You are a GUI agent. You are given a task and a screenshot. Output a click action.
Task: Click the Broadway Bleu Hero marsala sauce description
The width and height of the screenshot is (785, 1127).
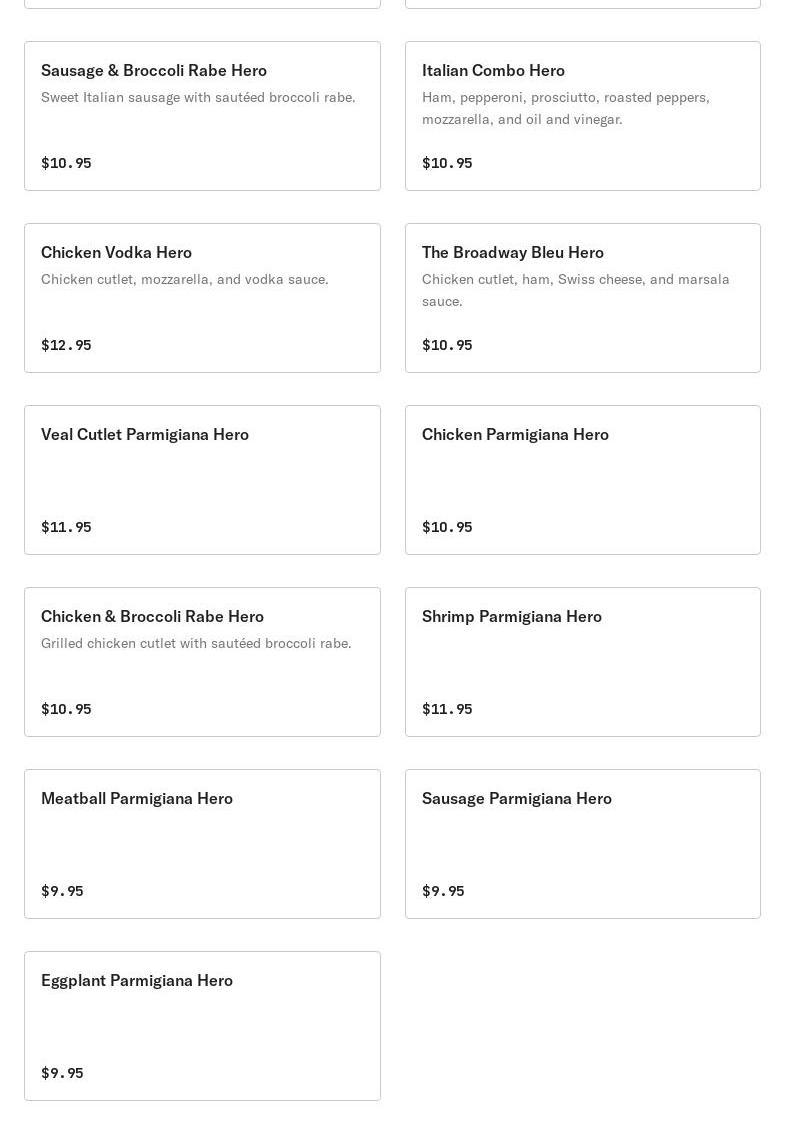click(x=575, y=290)
